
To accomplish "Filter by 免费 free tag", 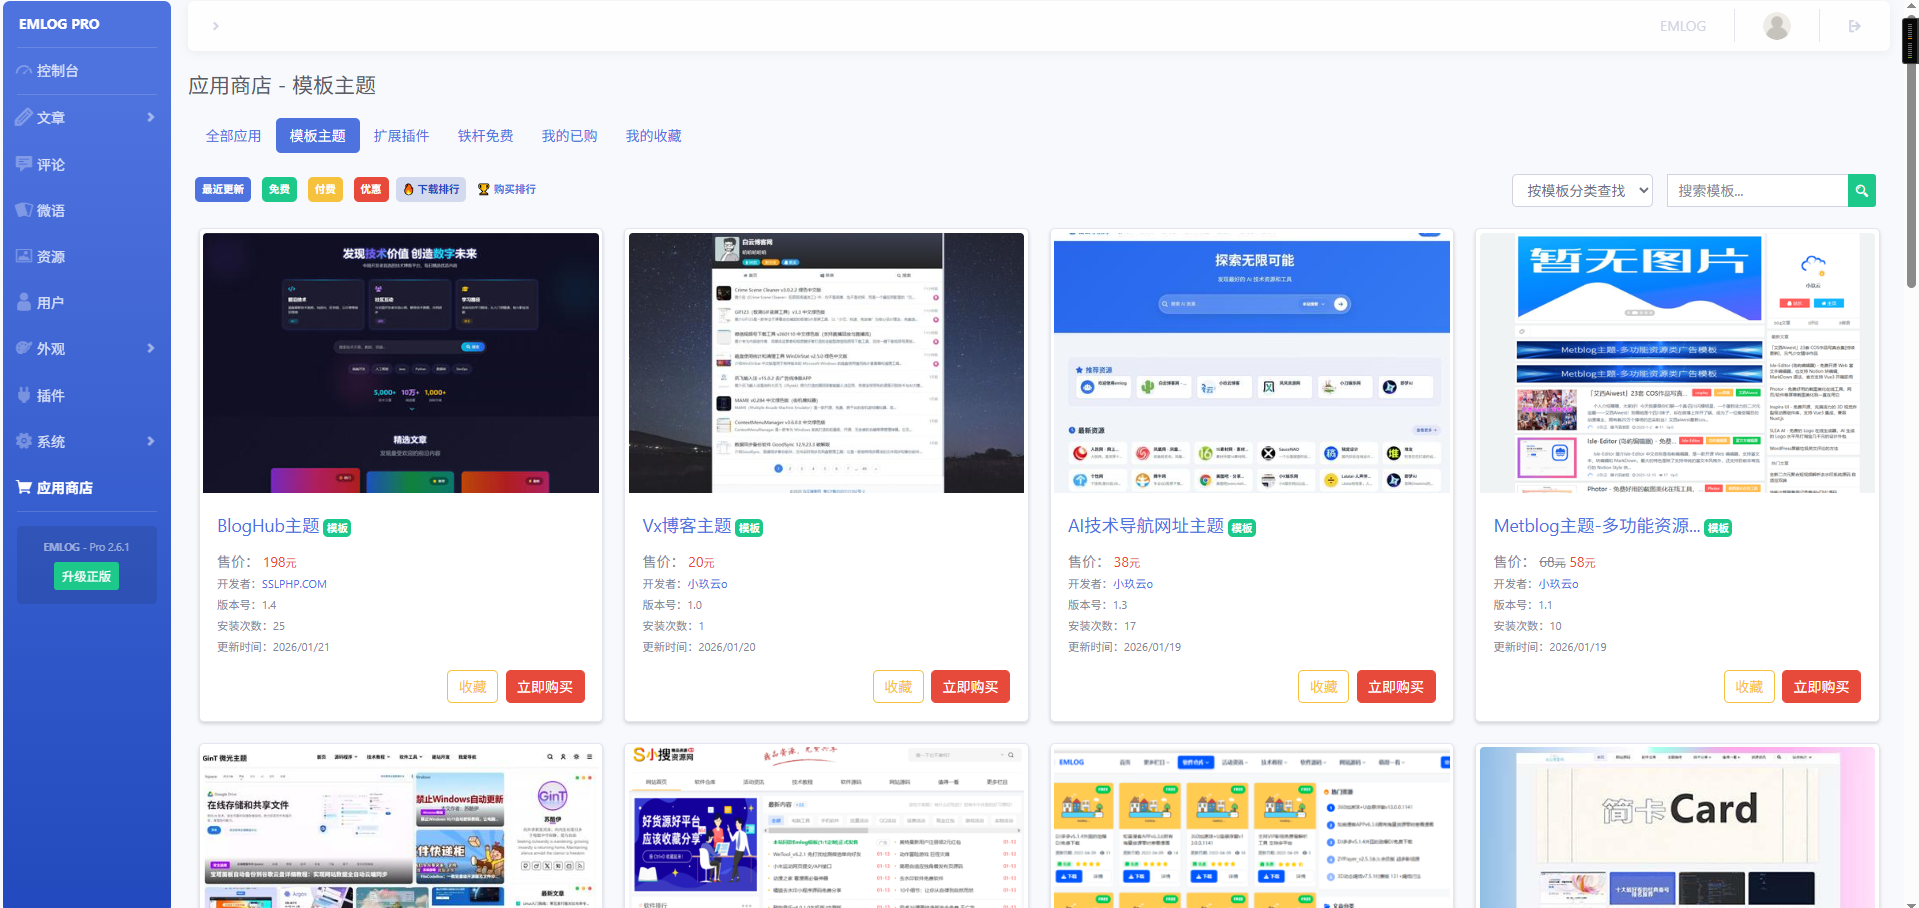I will 279,189.
